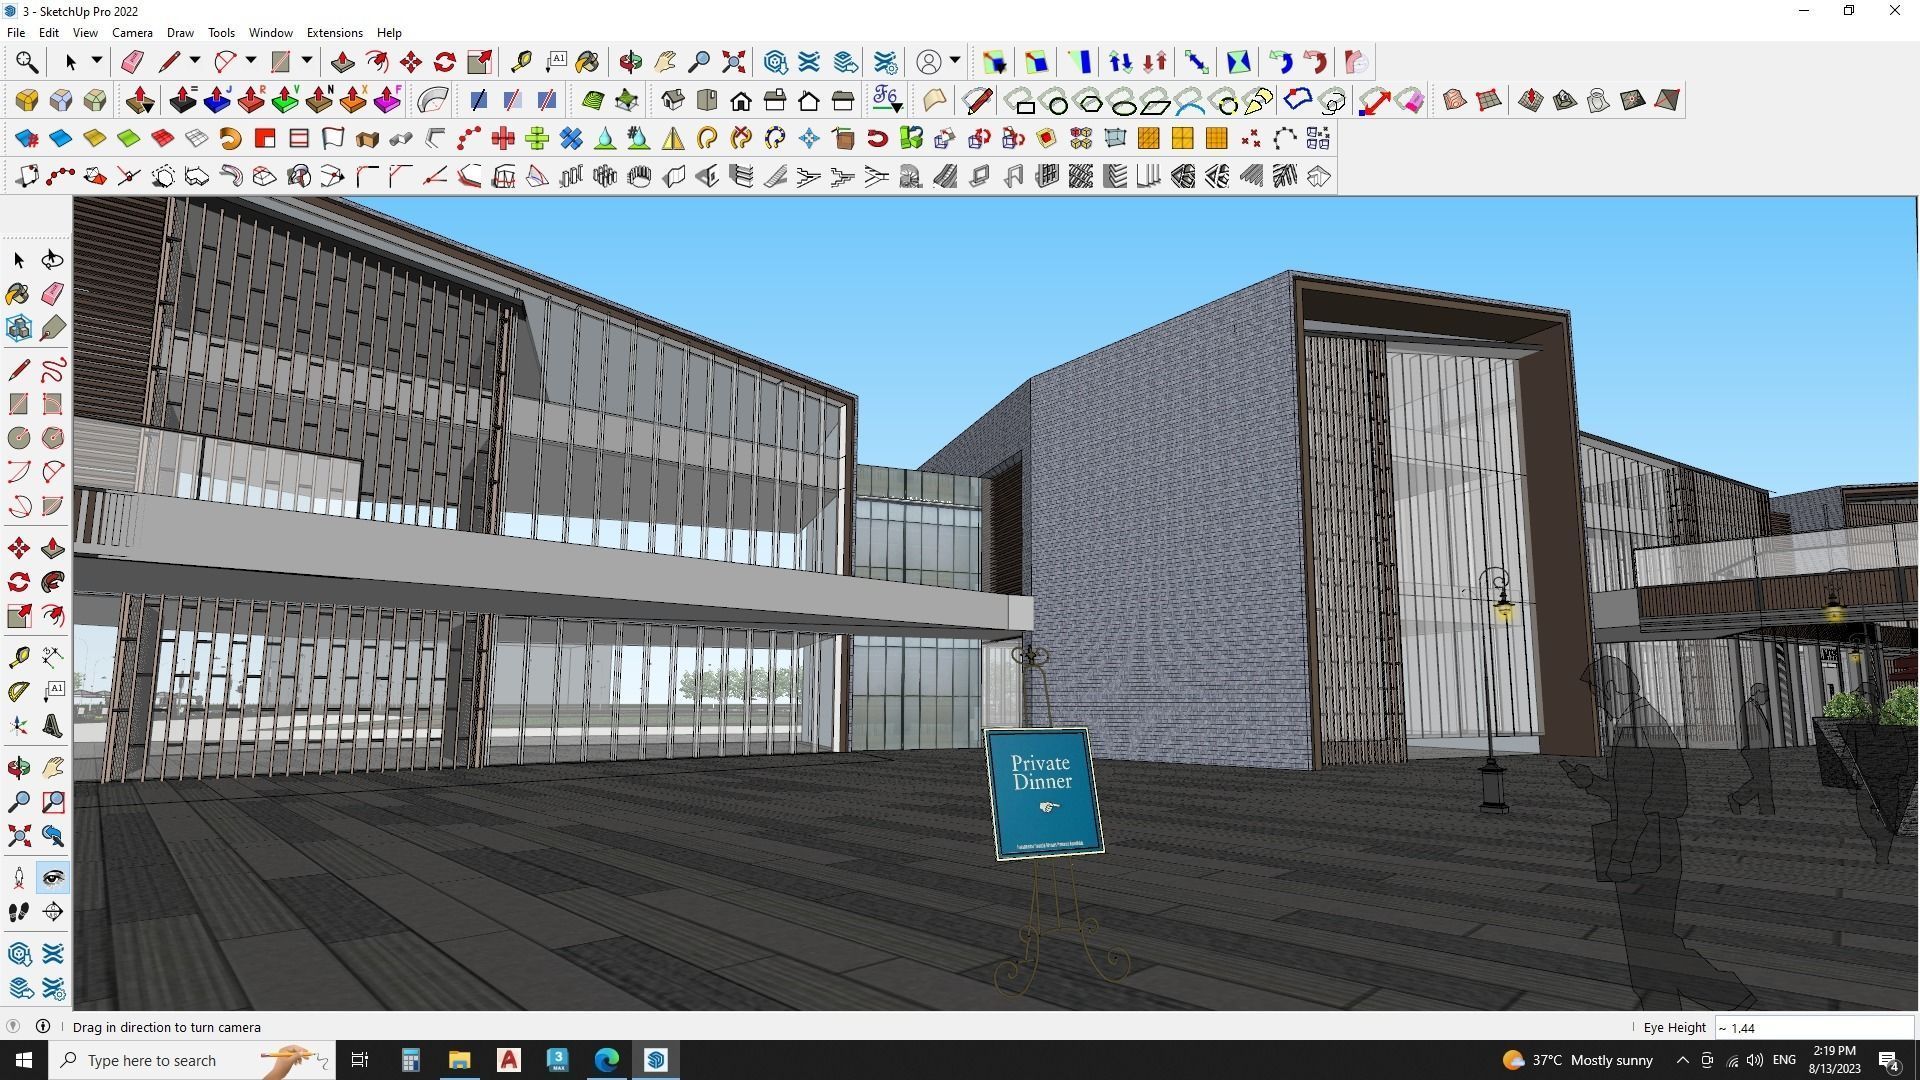
Task: Click Zoom Extents in top toolbar
Action: point(734,62)
